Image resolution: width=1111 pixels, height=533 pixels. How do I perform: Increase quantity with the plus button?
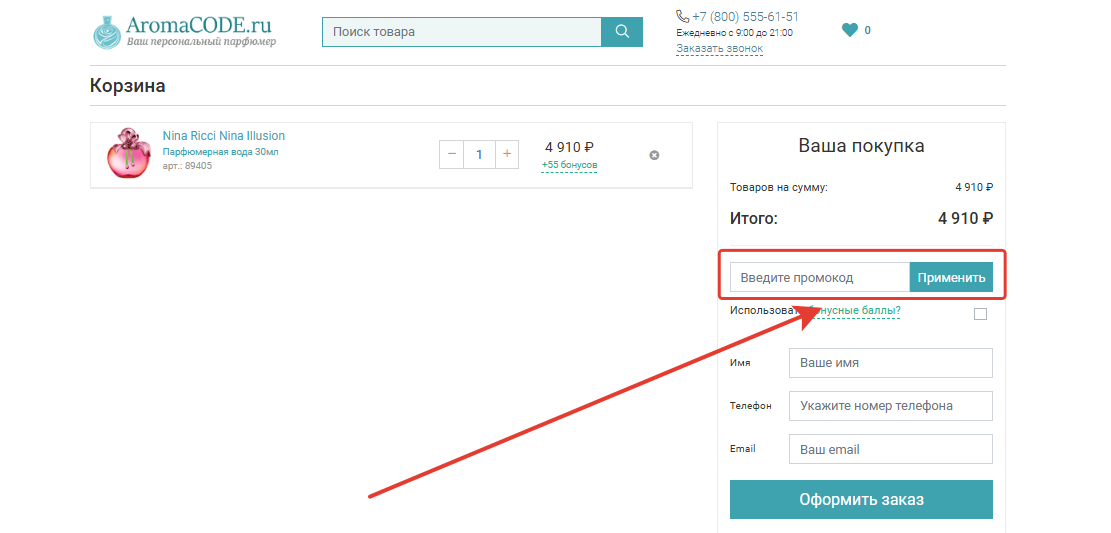click(x=507, y=154)
